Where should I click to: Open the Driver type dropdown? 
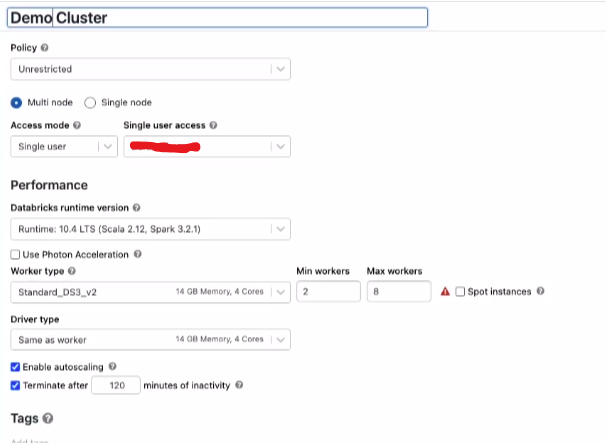(150, 340)
